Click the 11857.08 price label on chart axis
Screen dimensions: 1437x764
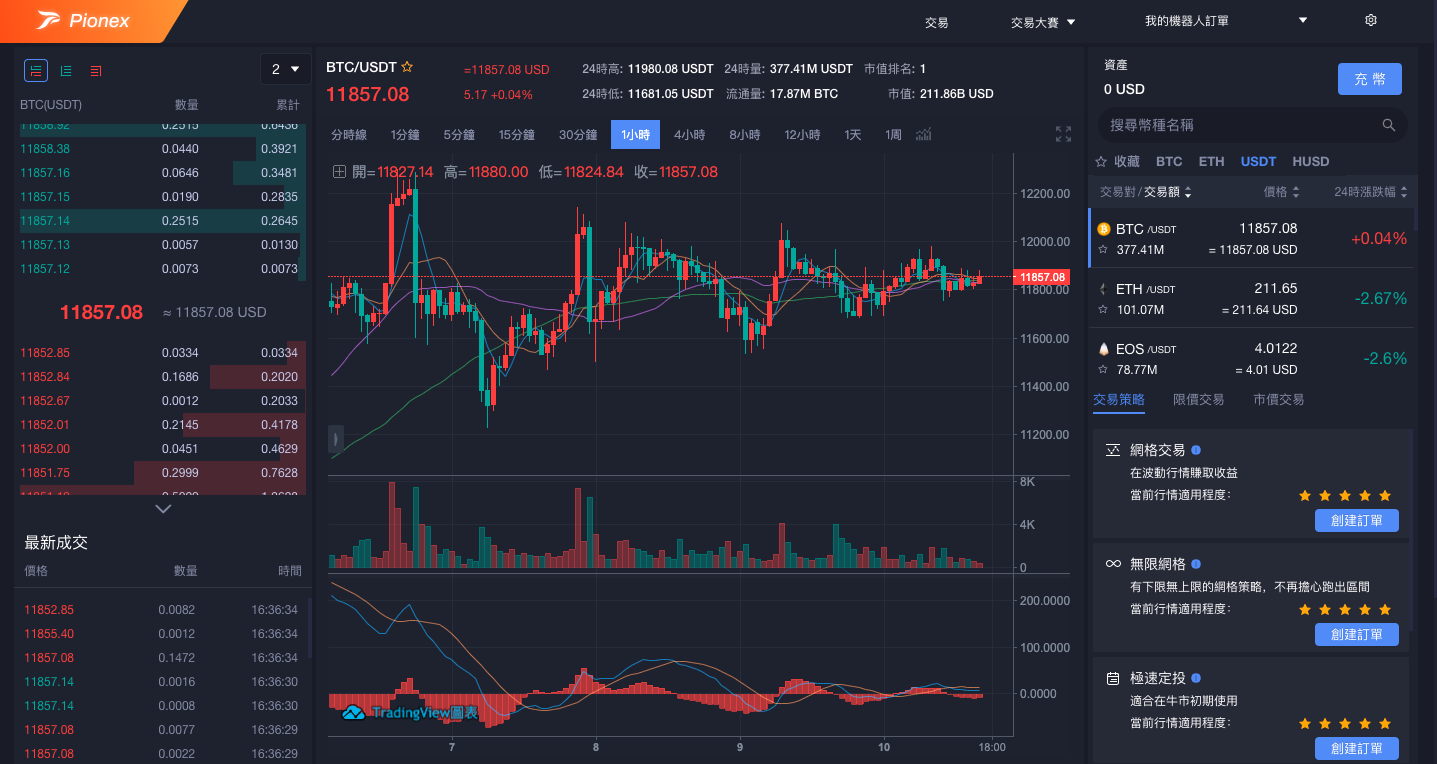(x=1040, y=277)
